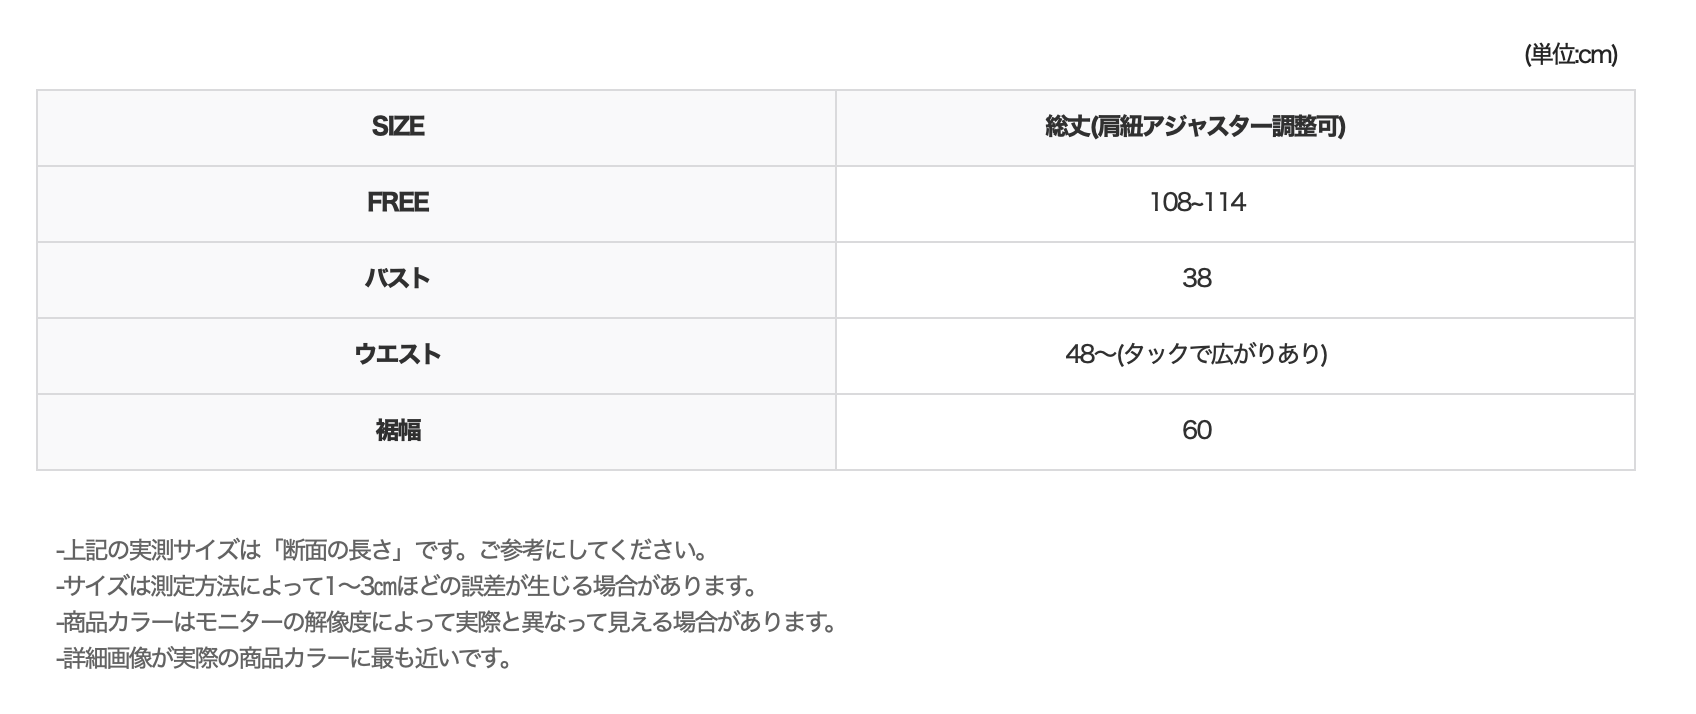1696x714 pixels.
Task: Click the sentence ご参考にしてください。
Action: point(594,550)
